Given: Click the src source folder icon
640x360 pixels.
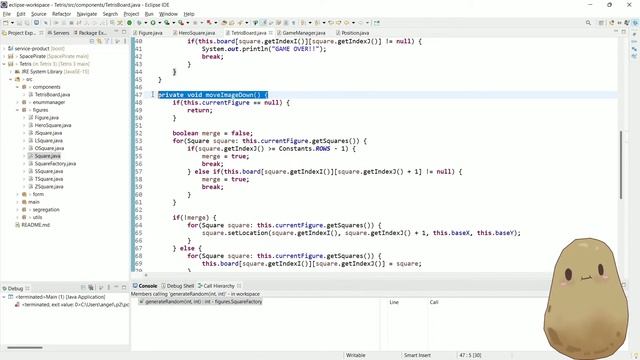Looking at the screenshot, I should point(18,79).
